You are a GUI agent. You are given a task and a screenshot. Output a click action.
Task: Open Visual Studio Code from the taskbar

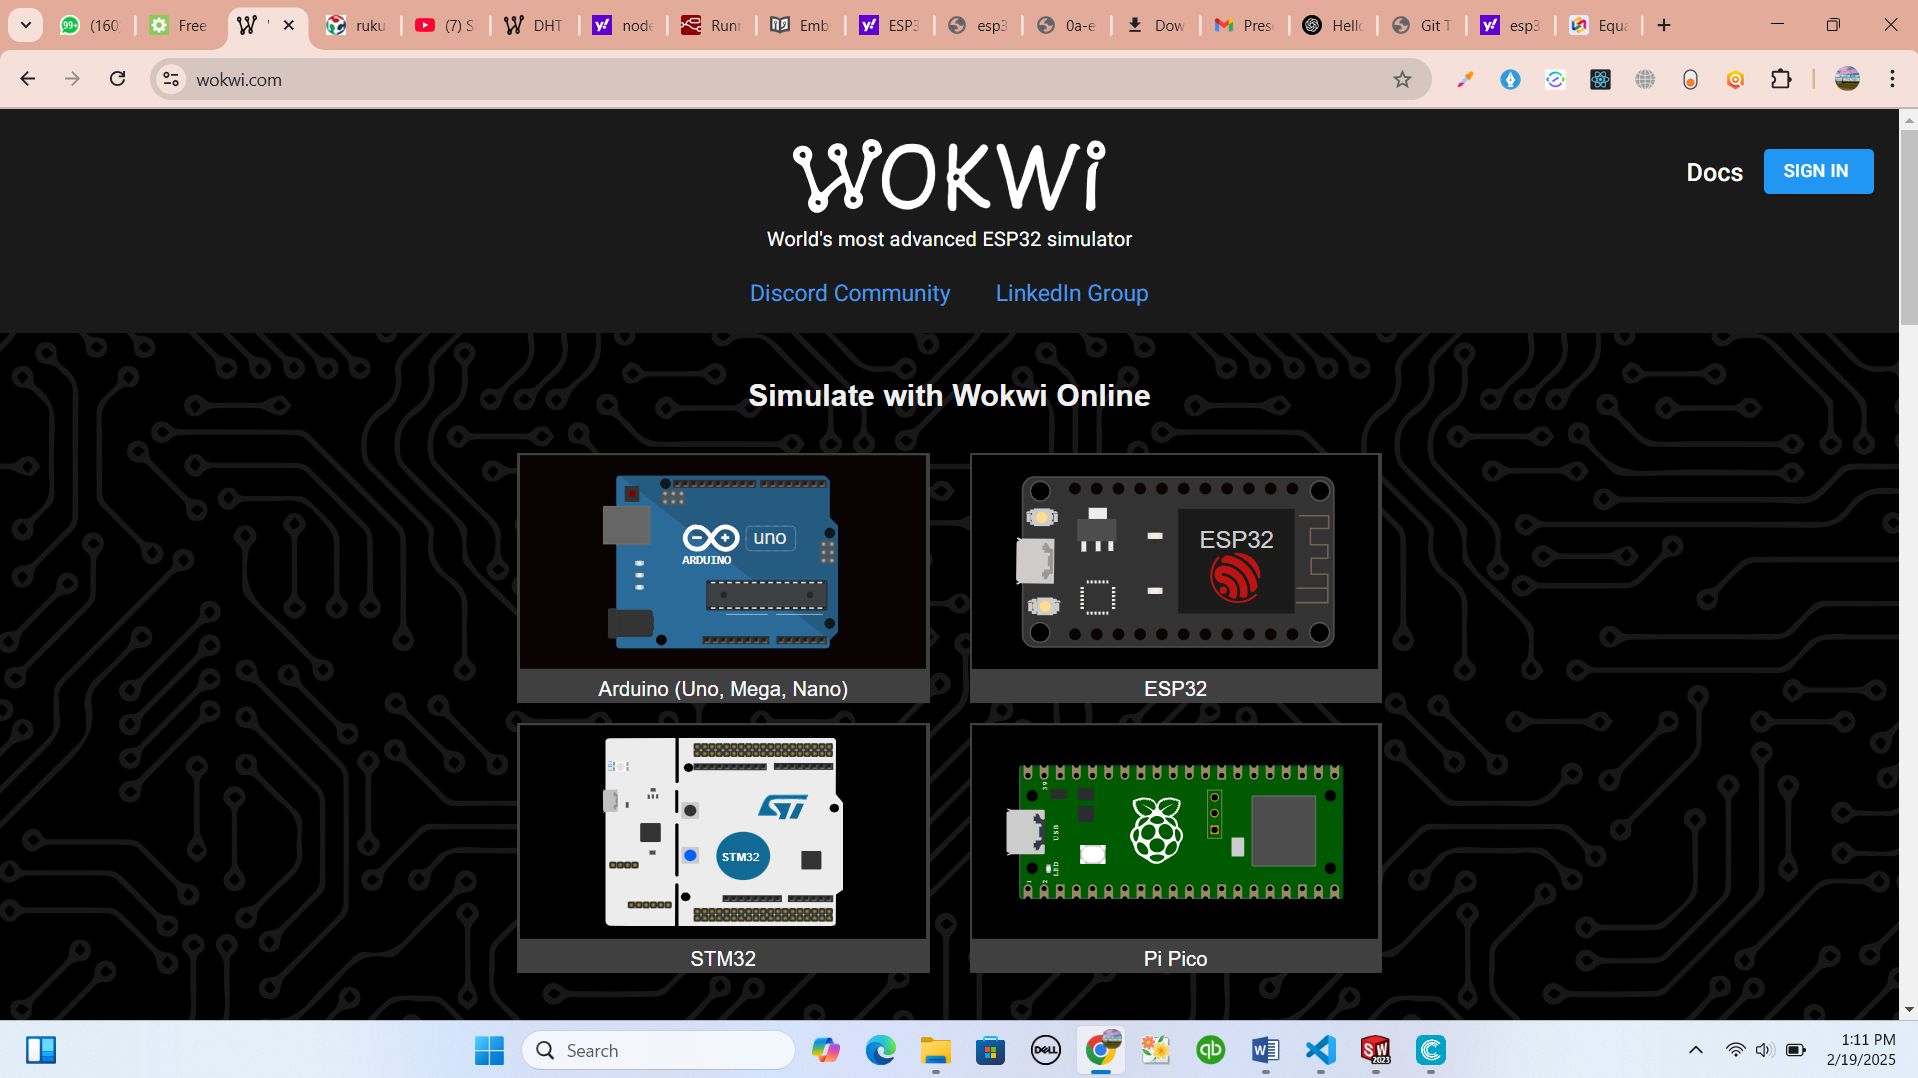click(x=1321, y=1050)
